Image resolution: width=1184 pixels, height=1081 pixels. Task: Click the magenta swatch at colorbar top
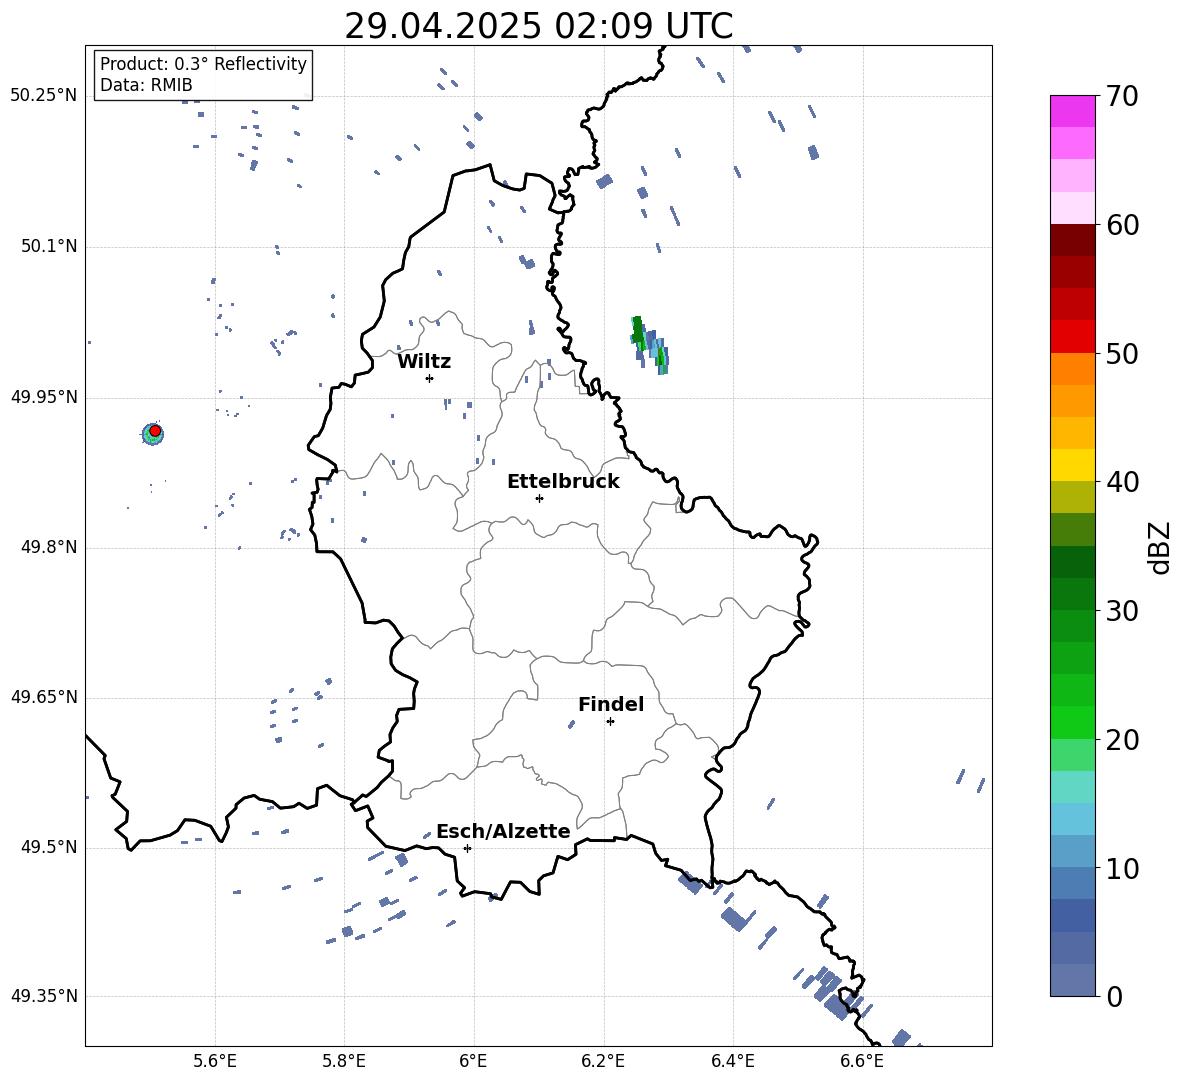pyautogui.click(x=1072, y=111)
